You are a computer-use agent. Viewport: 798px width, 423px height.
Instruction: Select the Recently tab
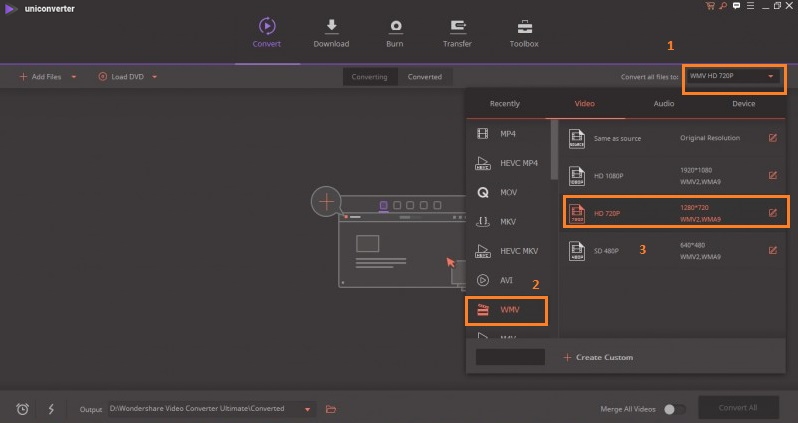(505, 103)
